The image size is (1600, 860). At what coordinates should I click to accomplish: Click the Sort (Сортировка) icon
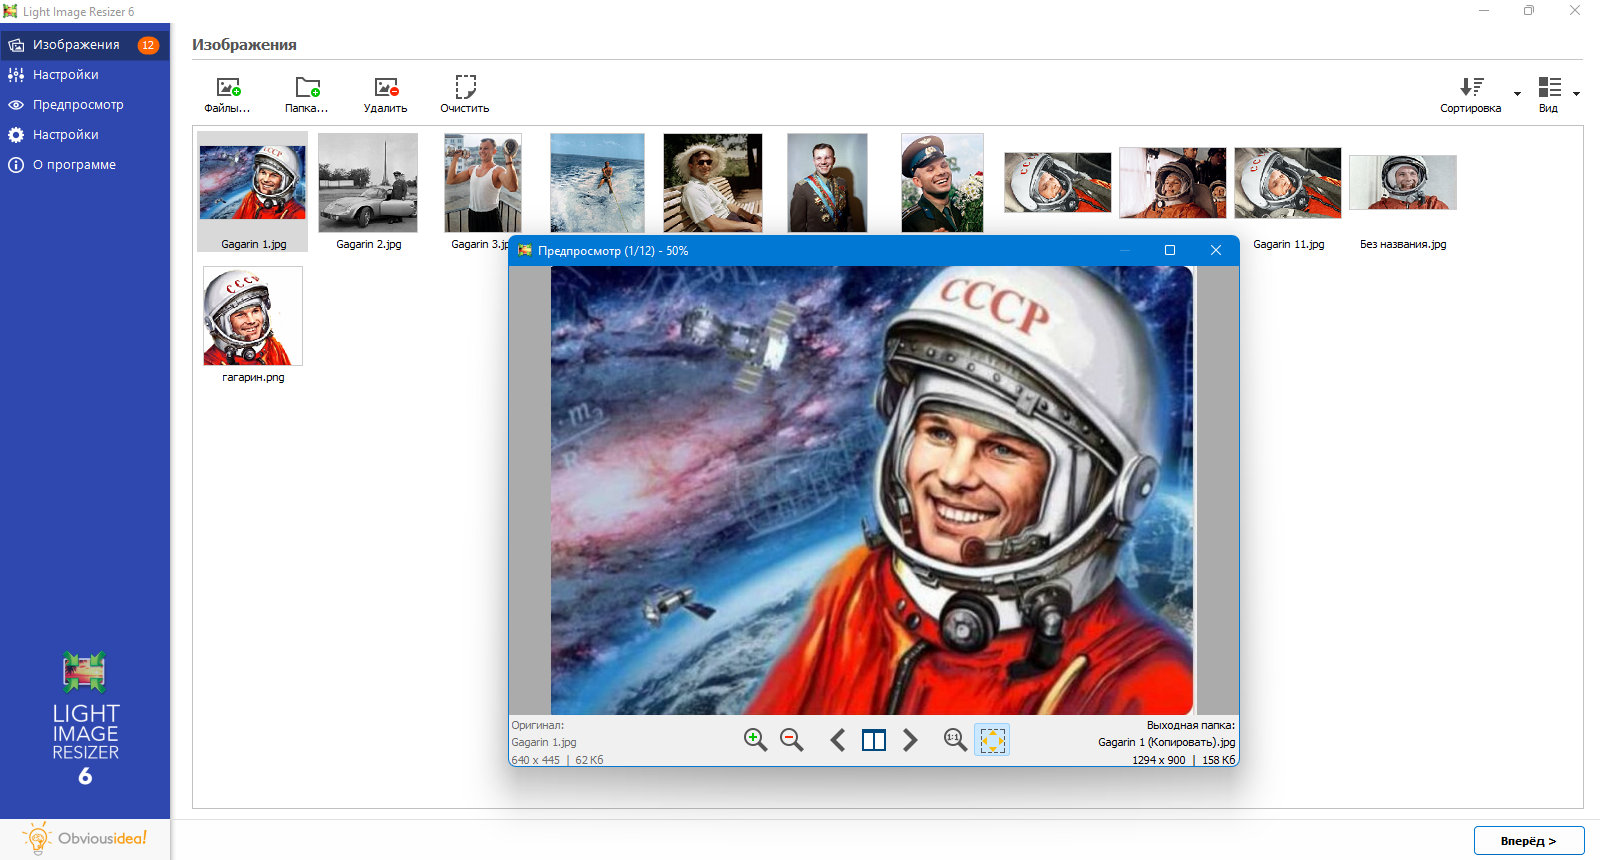1471,87
